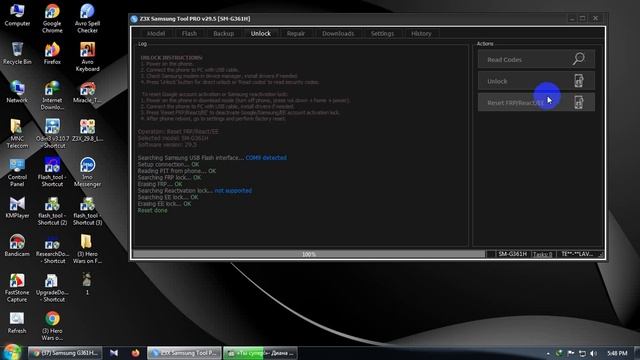Open the Computer desktop icon
The width and height of the screenshot is (640, 360).
pos(17,16)
